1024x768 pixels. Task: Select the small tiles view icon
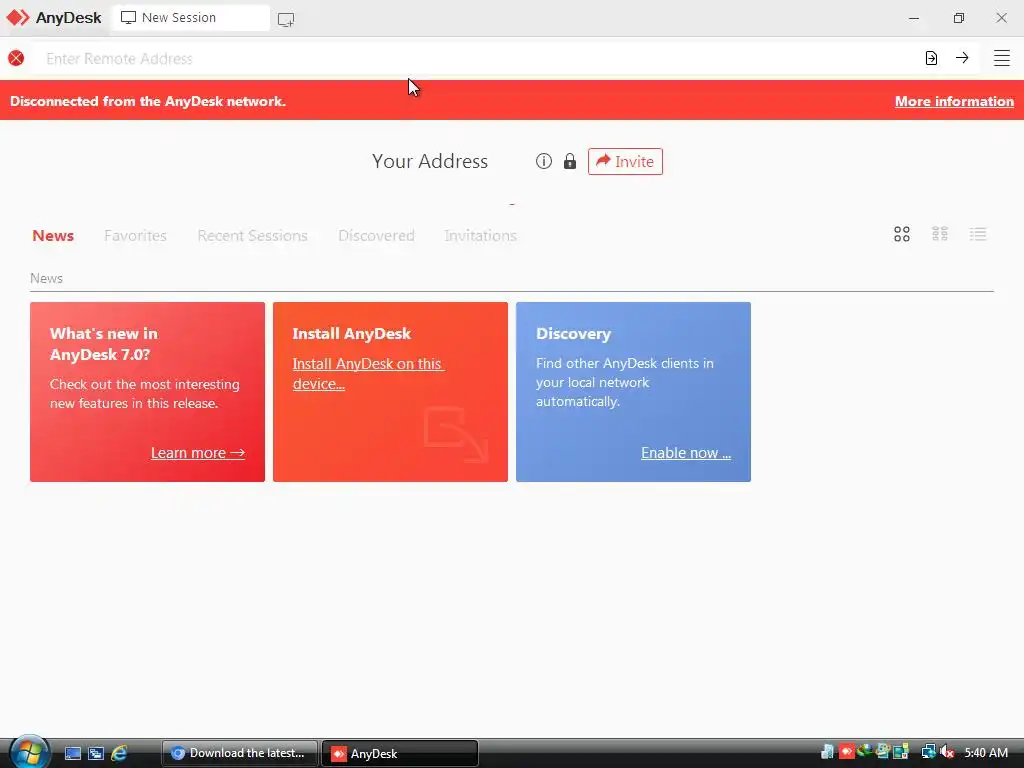pyautogui.click(x=940, y=234)
